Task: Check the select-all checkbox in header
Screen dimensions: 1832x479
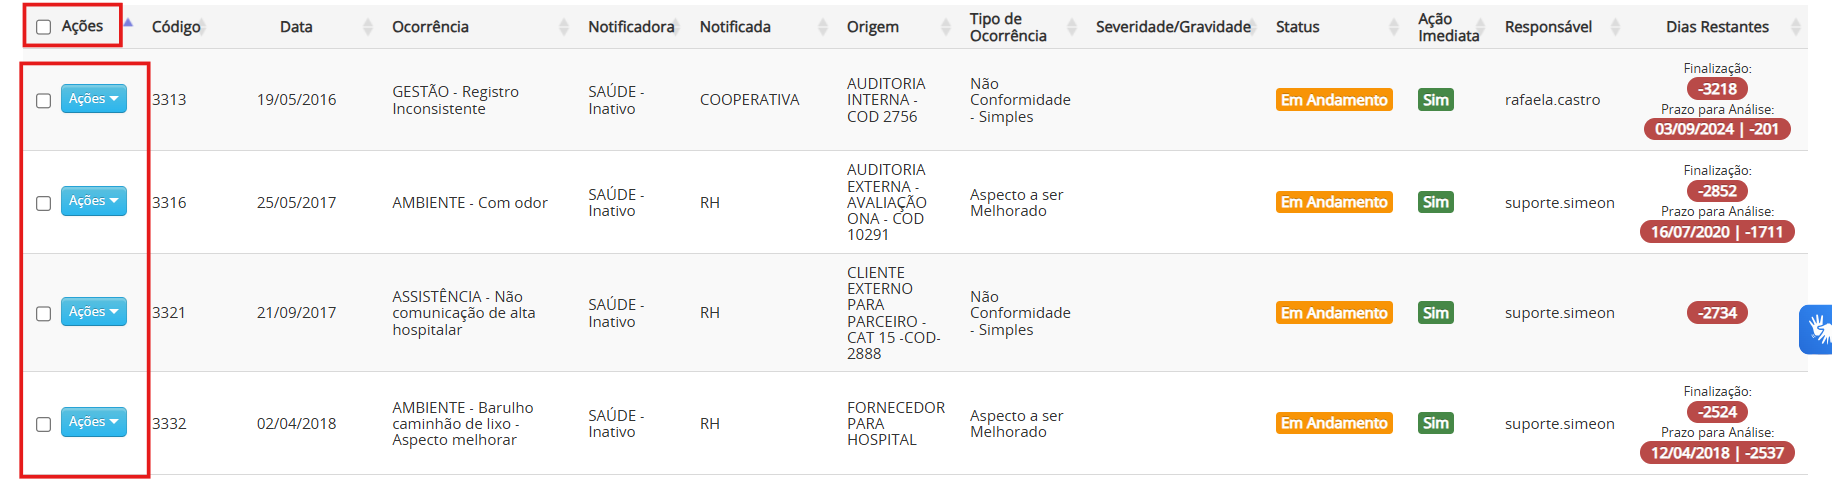Action: 44,27
